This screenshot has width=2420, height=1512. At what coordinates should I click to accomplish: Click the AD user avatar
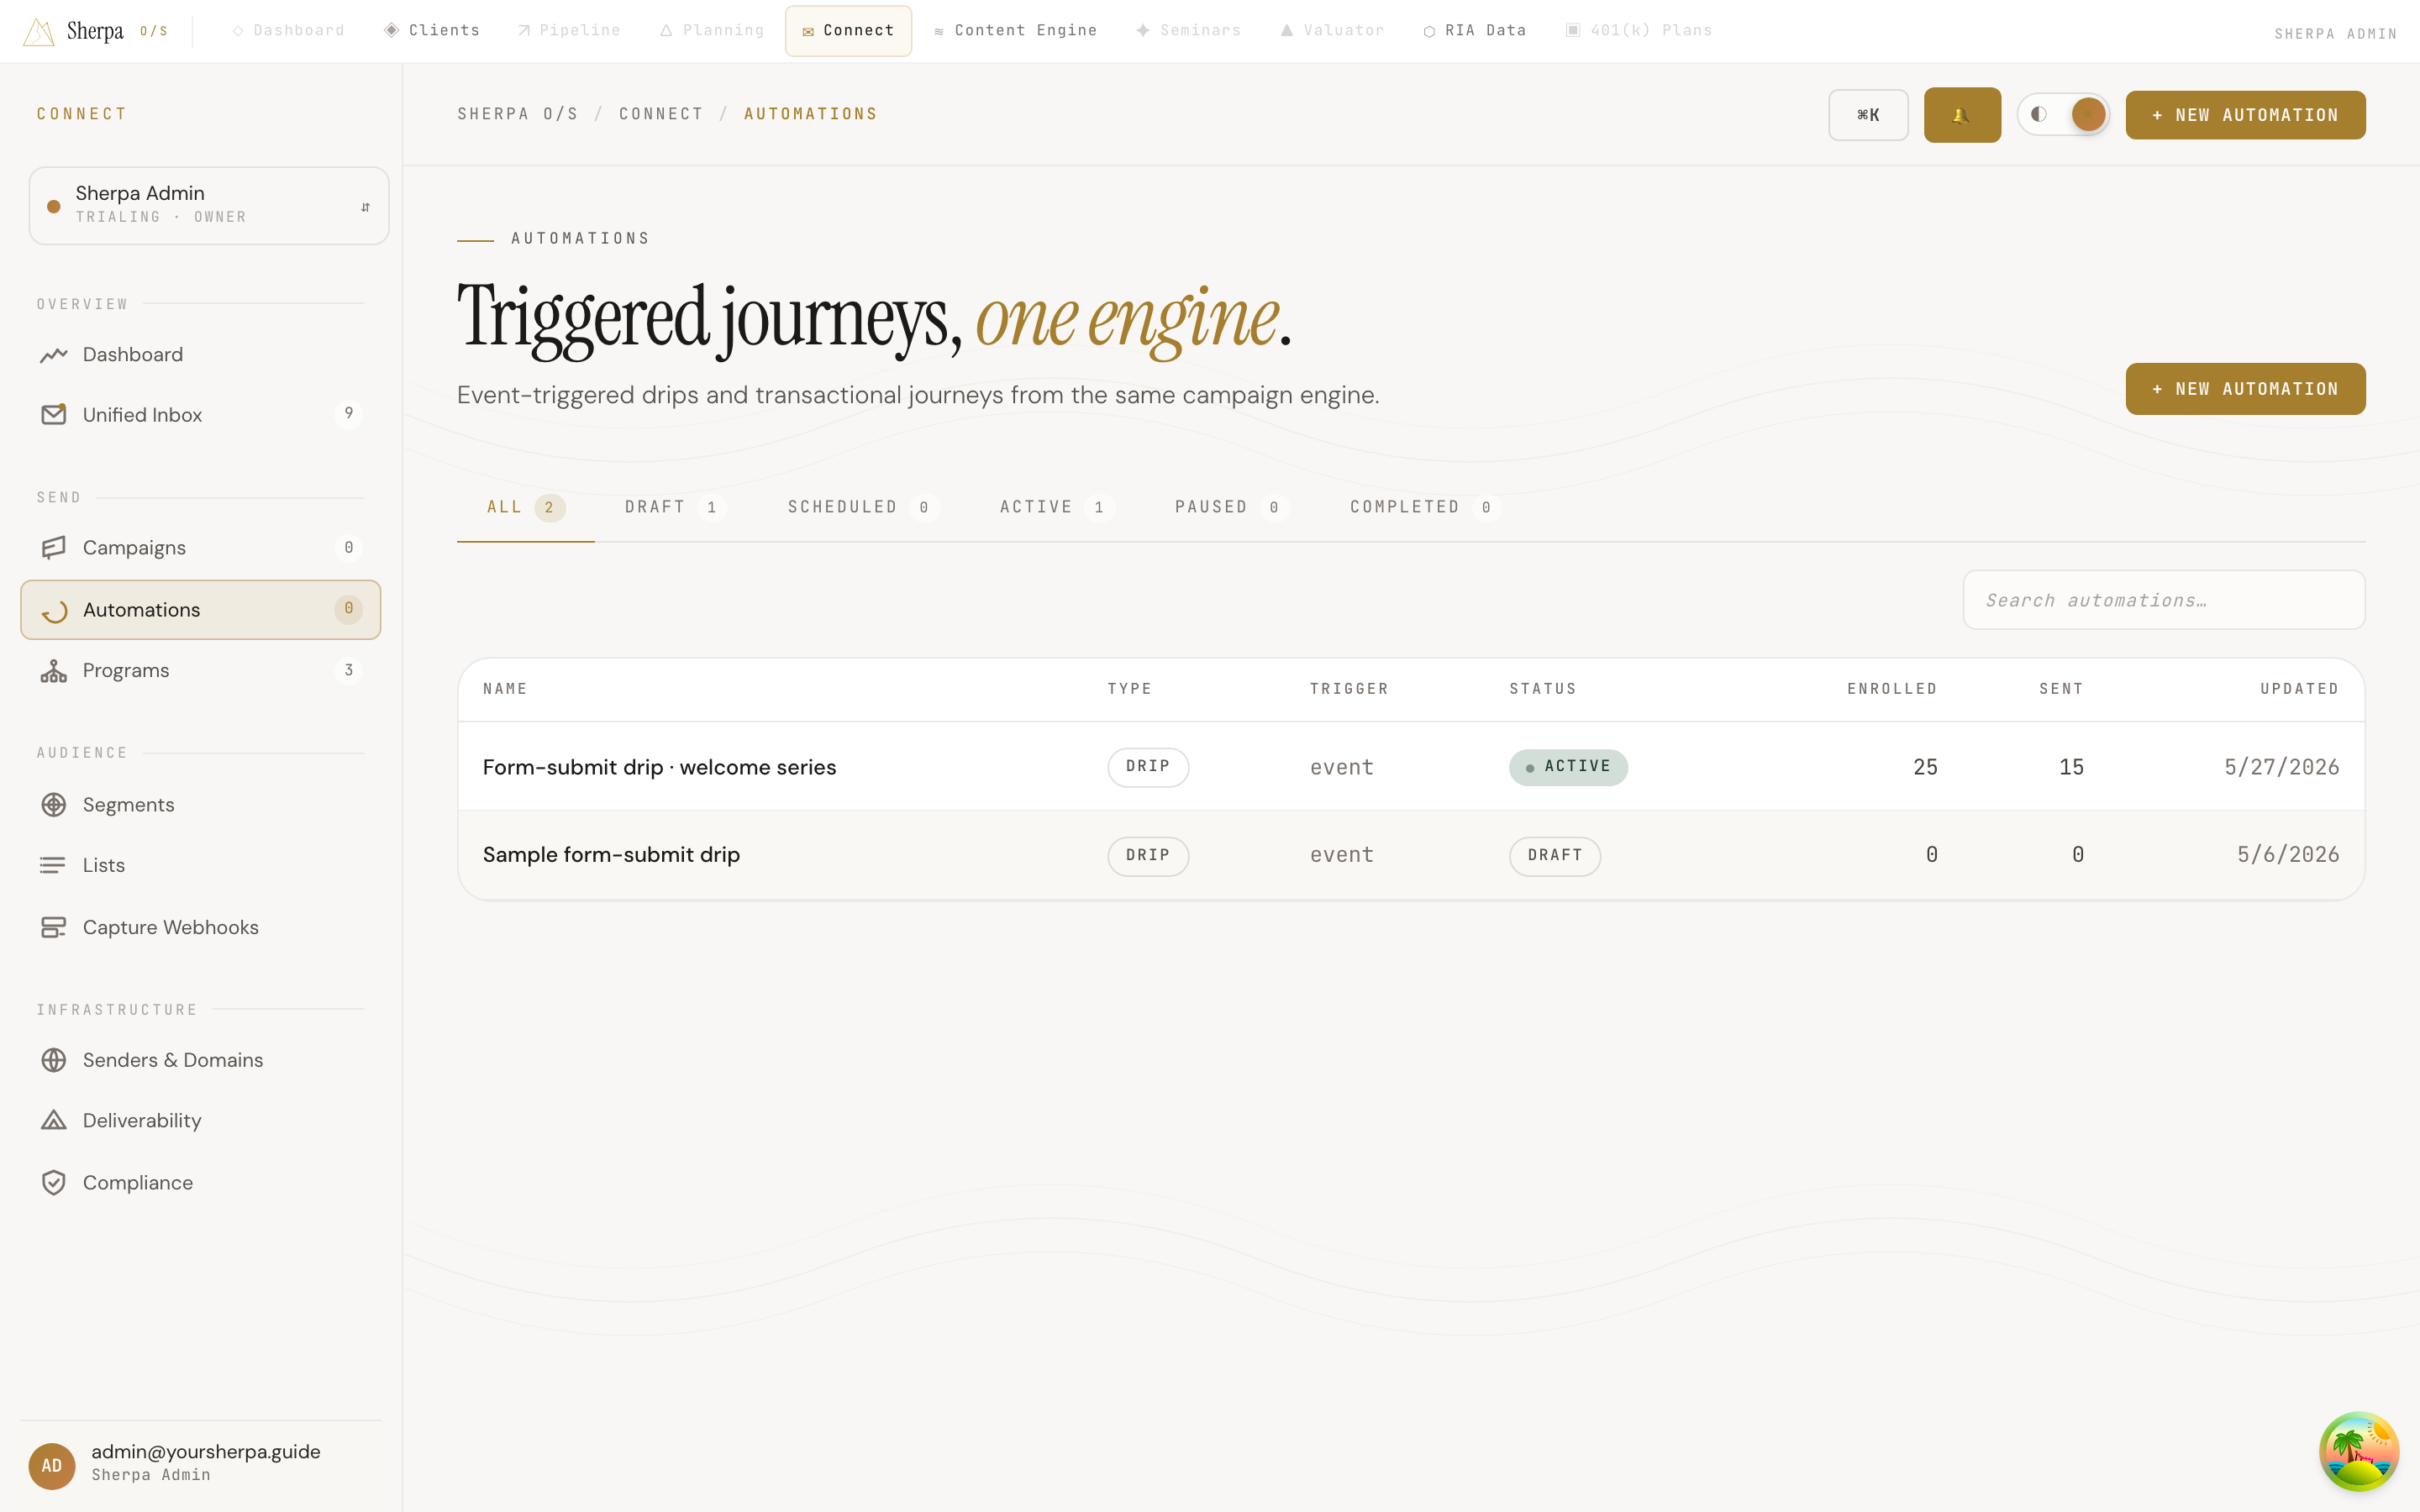[52, 1466]
